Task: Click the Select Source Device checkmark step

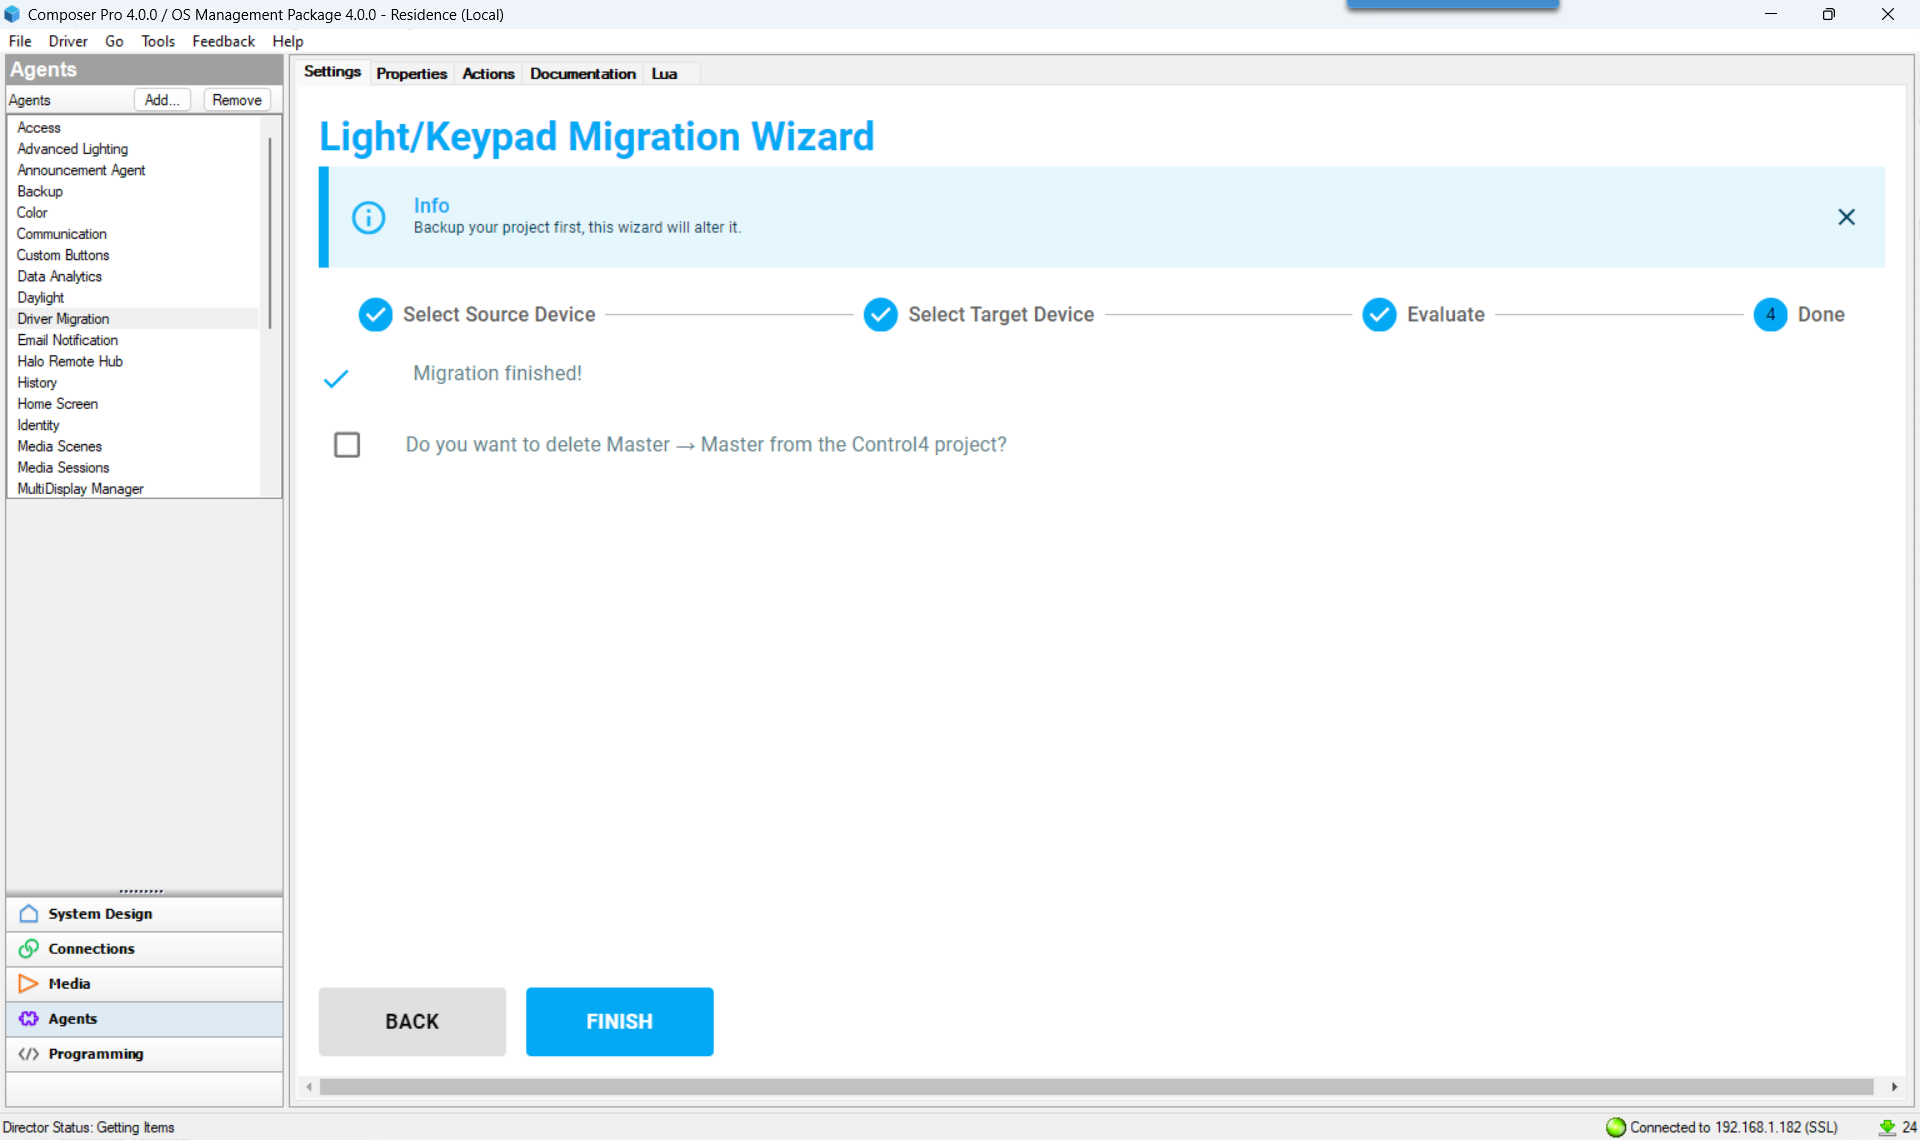Action: pos(375,314)
